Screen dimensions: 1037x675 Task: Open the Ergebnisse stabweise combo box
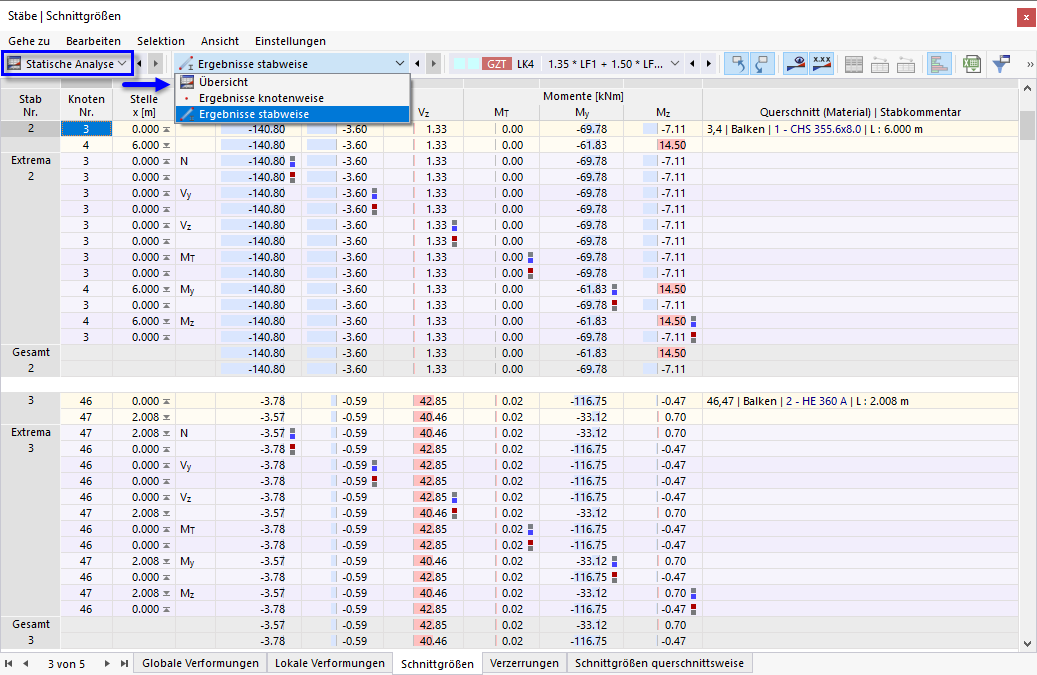292,64
